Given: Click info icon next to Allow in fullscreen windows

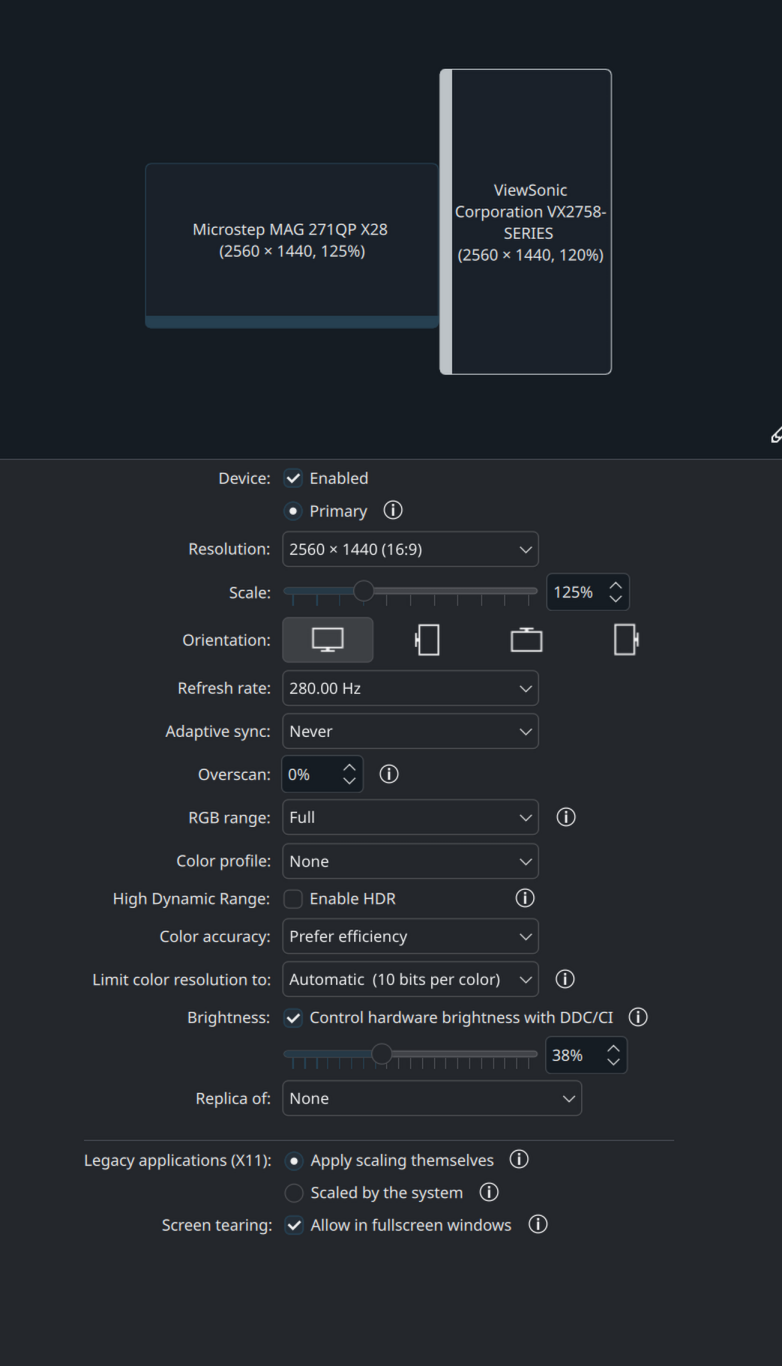Looking at the screenshot, I should 538,1225.
